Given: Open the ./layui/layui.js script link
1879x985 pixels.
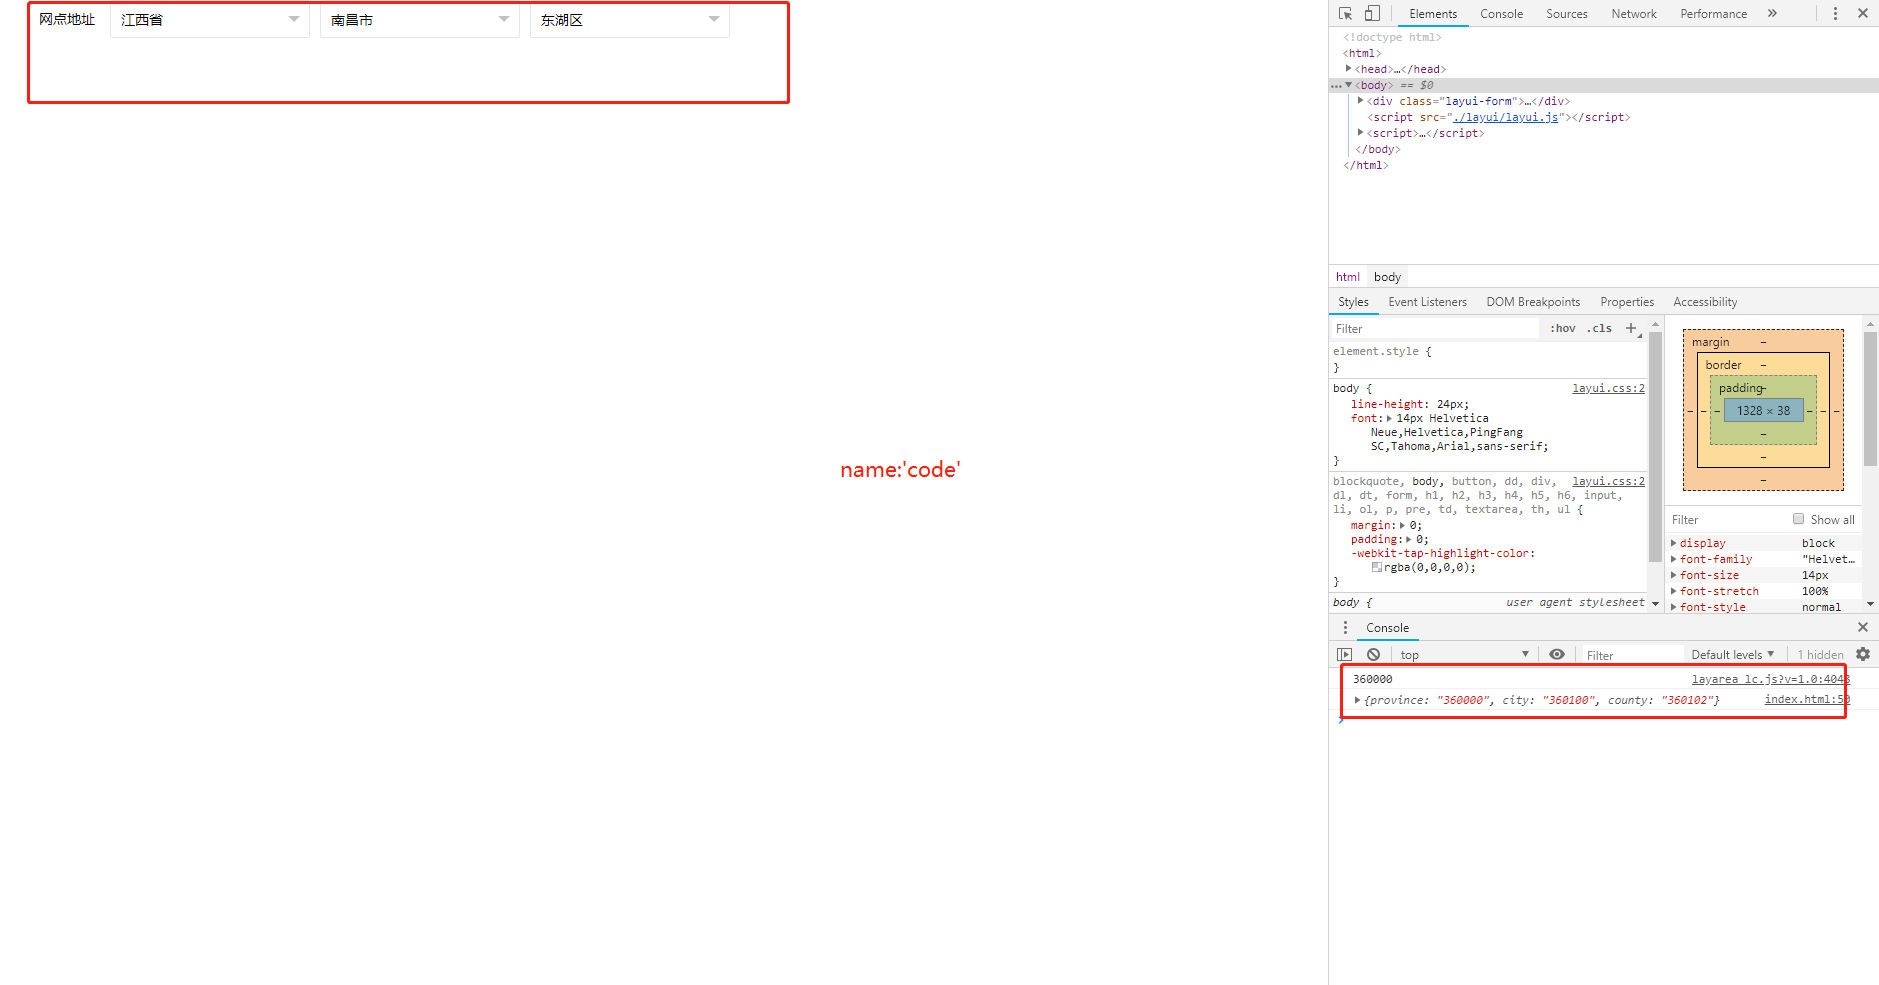Looking at the screenshot, I should (1505, 117).
